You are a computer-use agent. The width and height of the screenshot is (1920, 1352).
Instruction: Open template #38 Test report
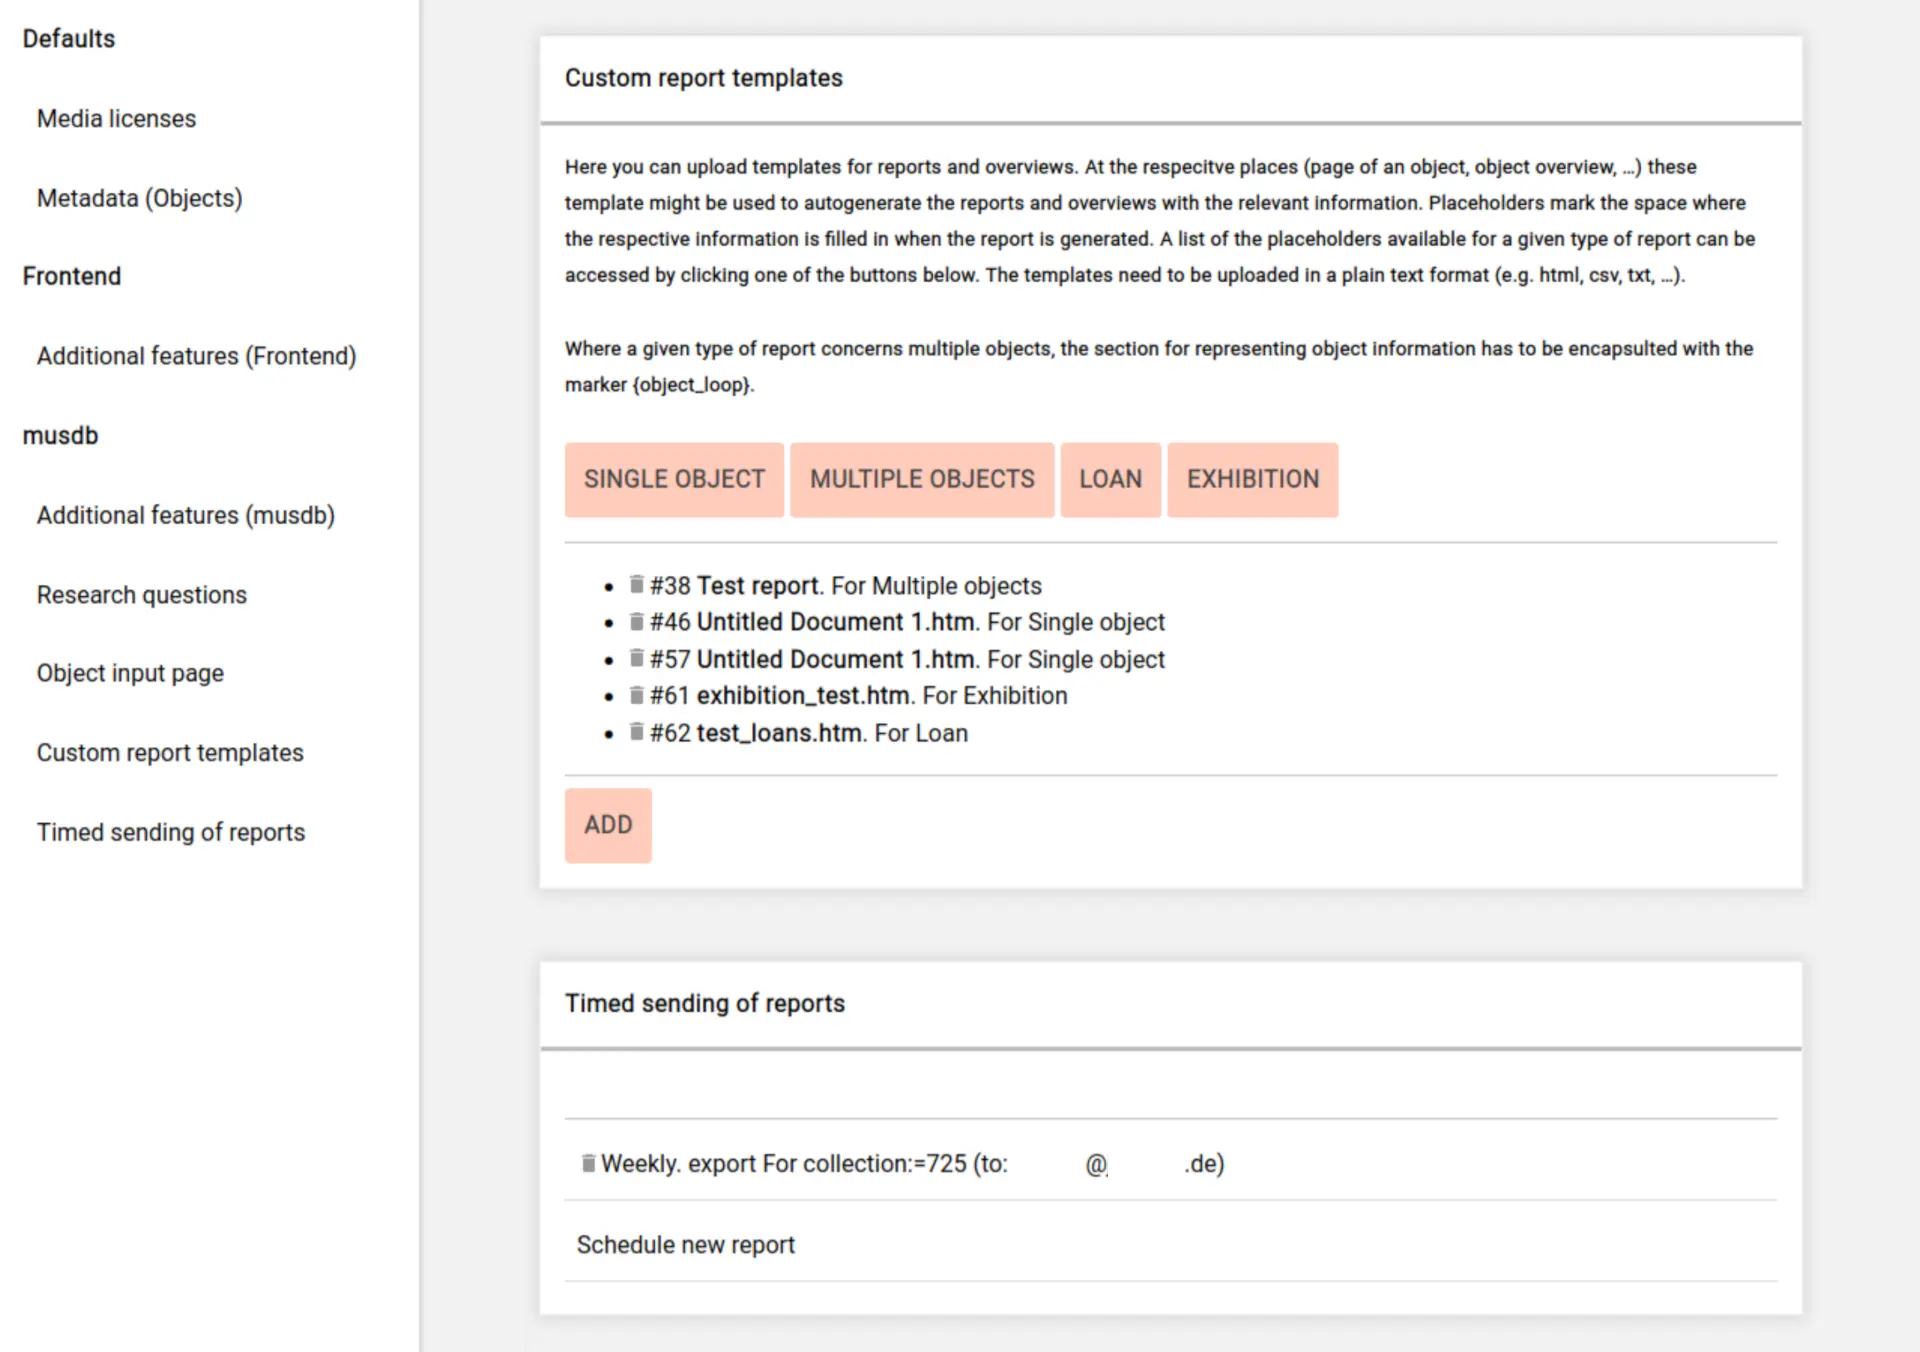coord(757,586)
